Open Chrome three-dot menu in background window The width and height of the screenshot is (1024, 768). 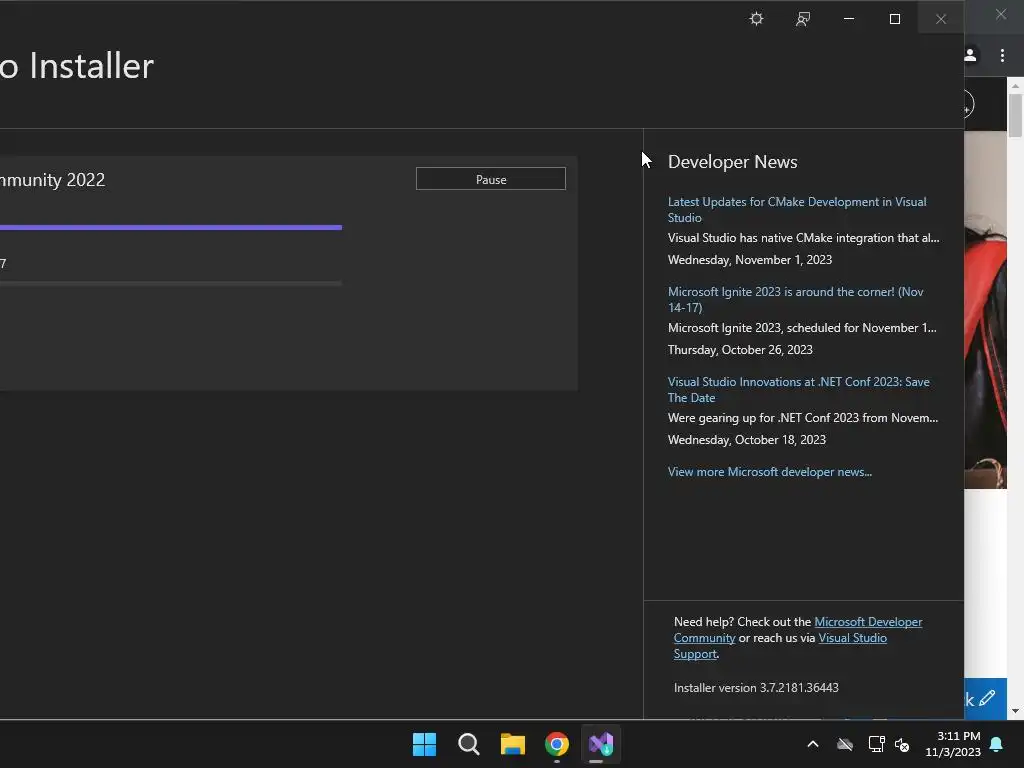pyautogui.click(x=1002, y=56)
